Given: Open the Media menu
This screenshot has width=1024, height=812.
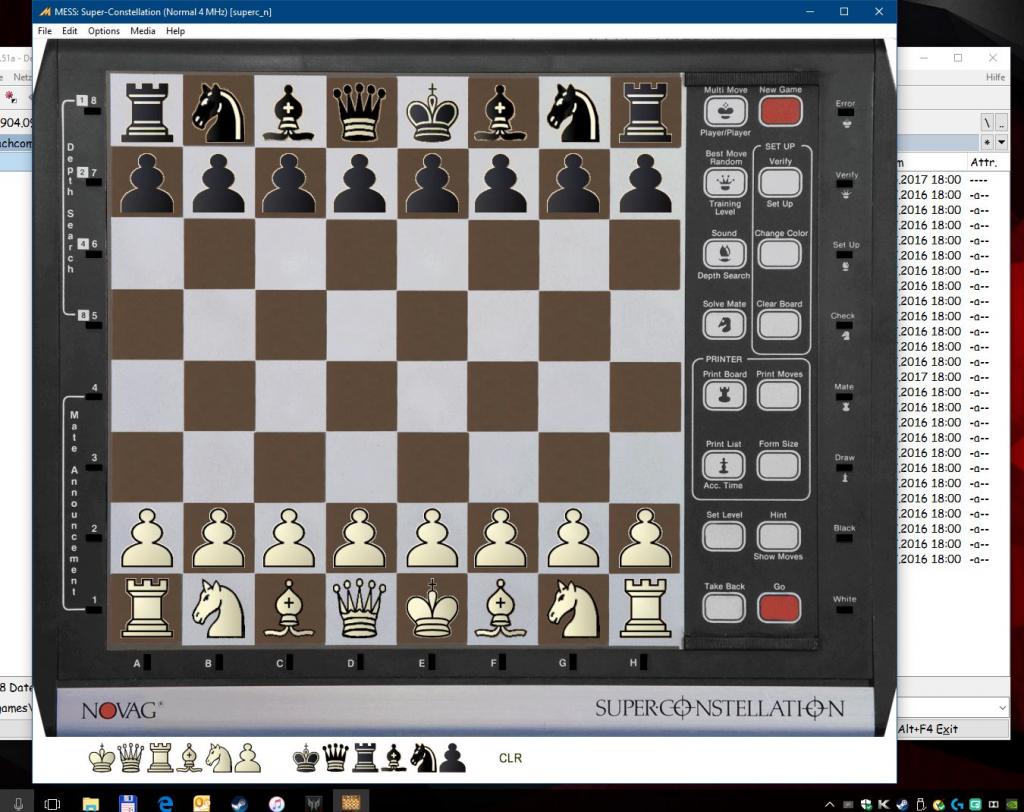Looking at the screenshot, I should 143,31.
